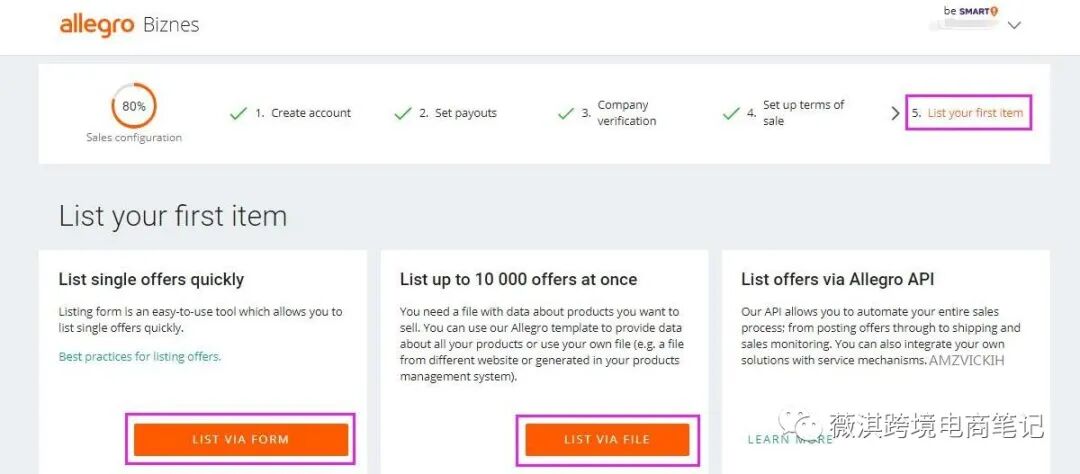Image resolution: width=1080 pixels, height=474 pixels.
Task: Click the Allegro Biznes logo
Action: point(129,25)
